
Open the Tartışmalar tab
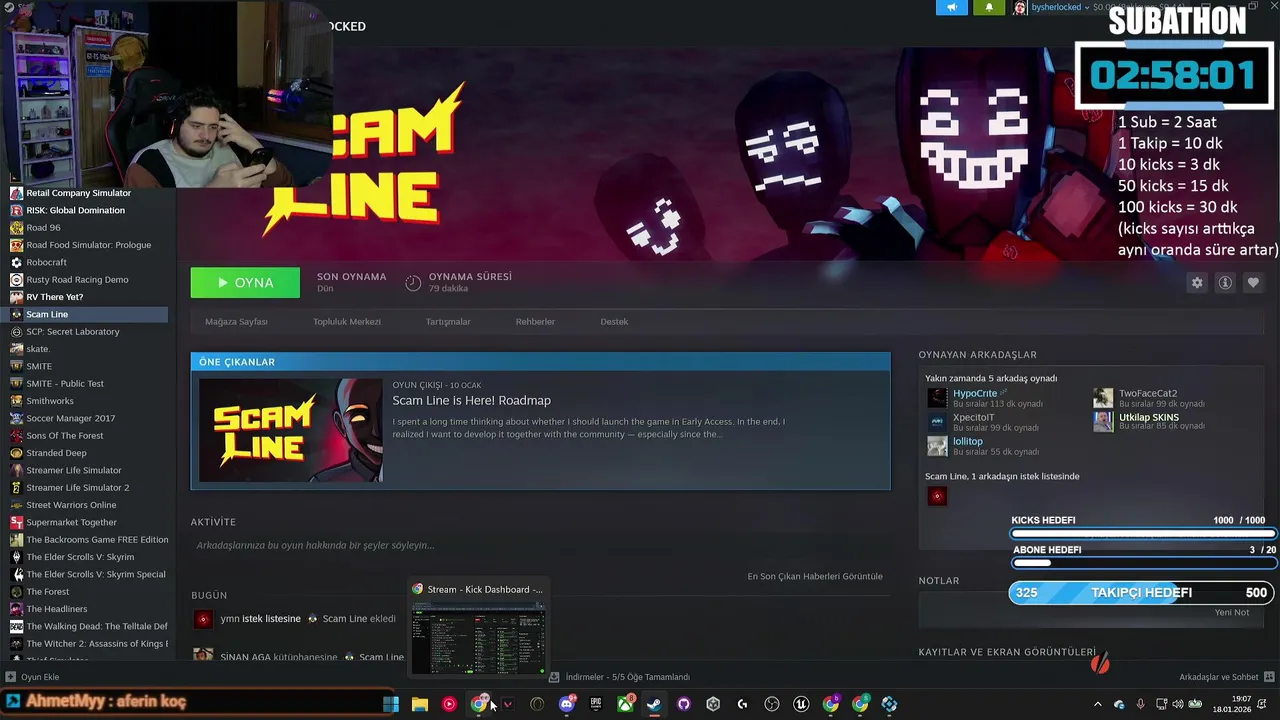pyautogui.click(x=448, y=322)
